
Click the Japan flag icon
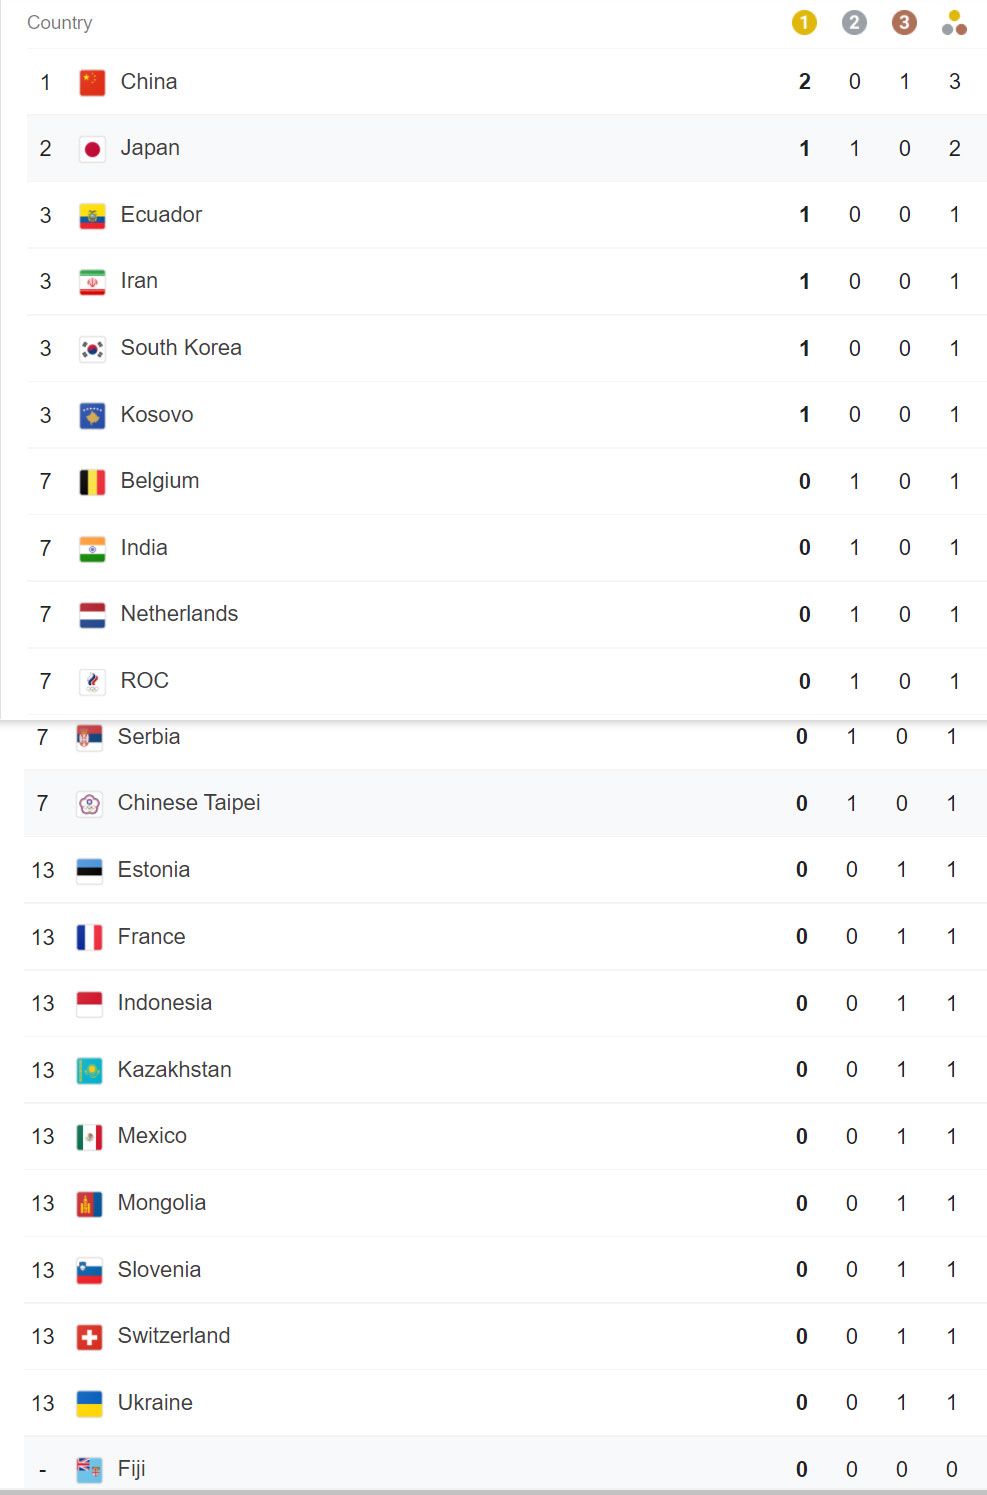pyautogui.click(x=92, y=149)
